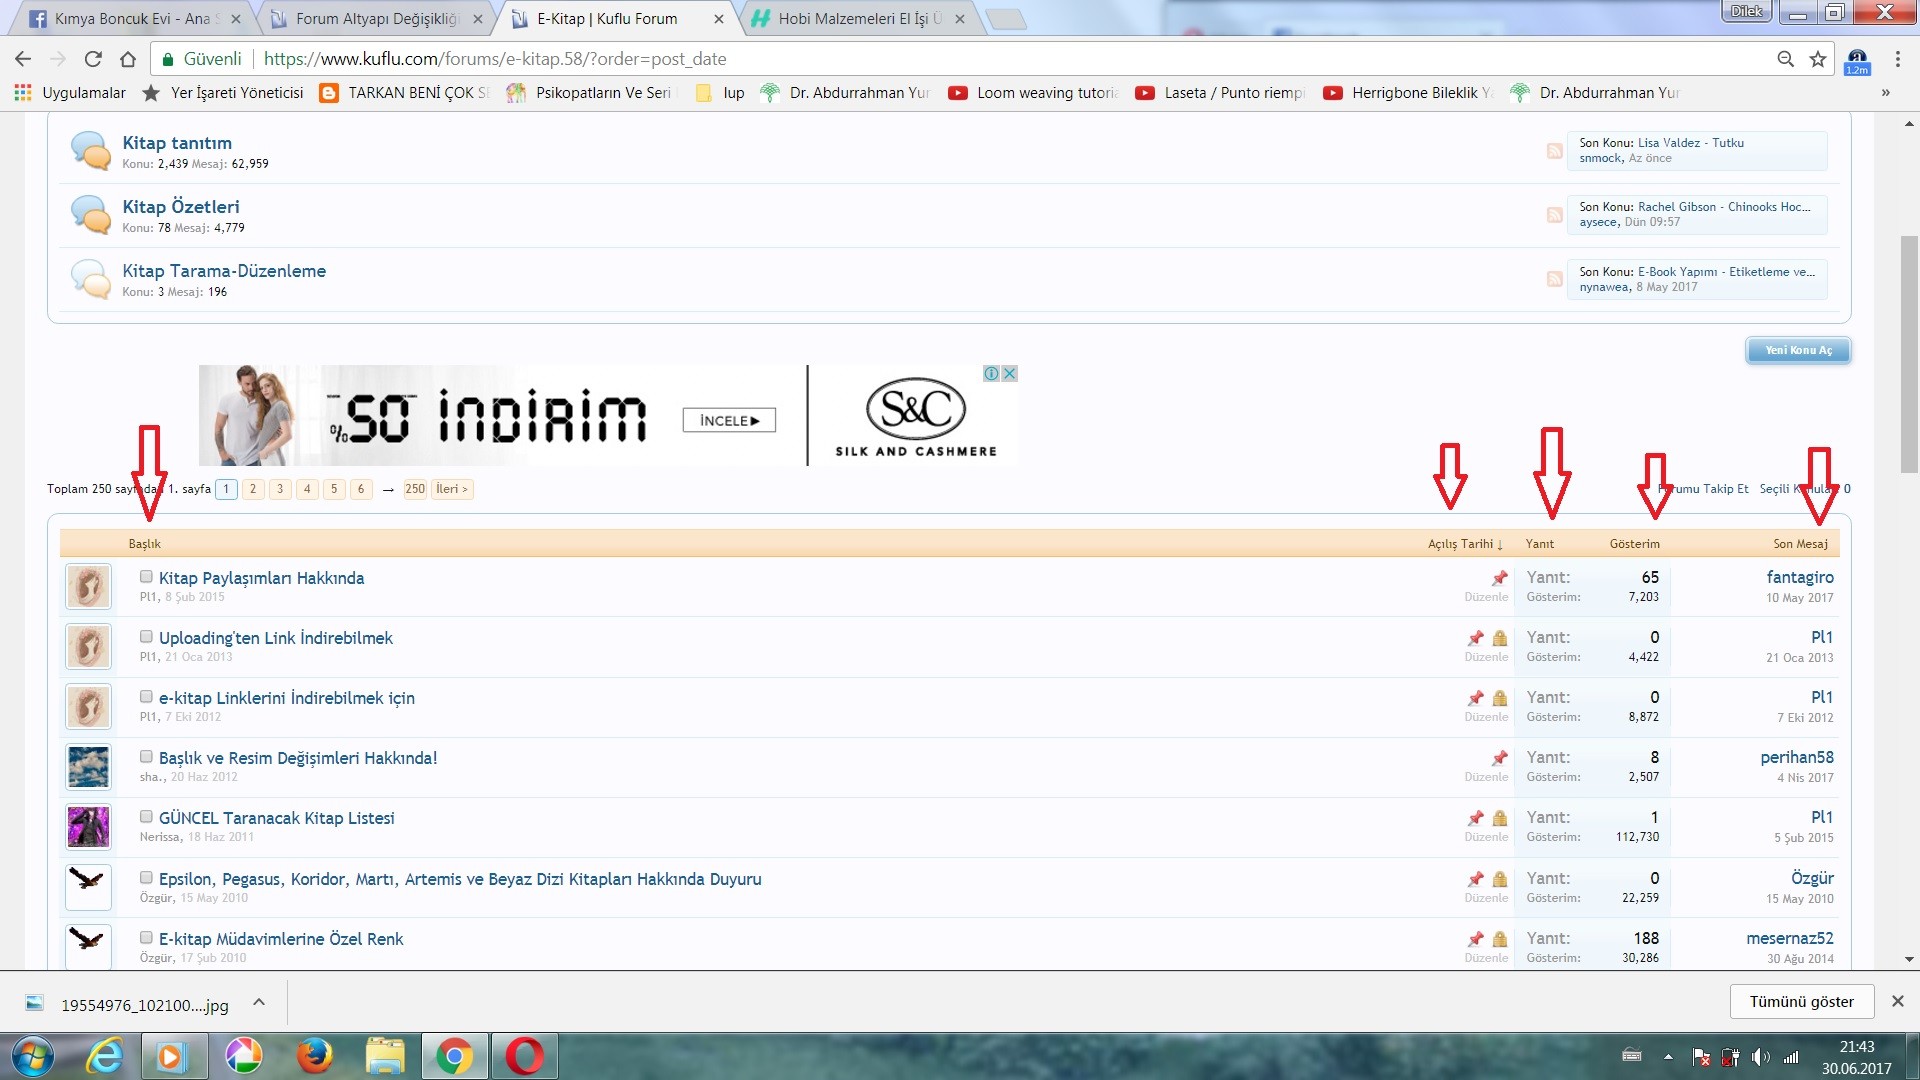Open the Chrome three-dot menu
This screenshot has width=1920, height=1080.
coord(1897,59)
